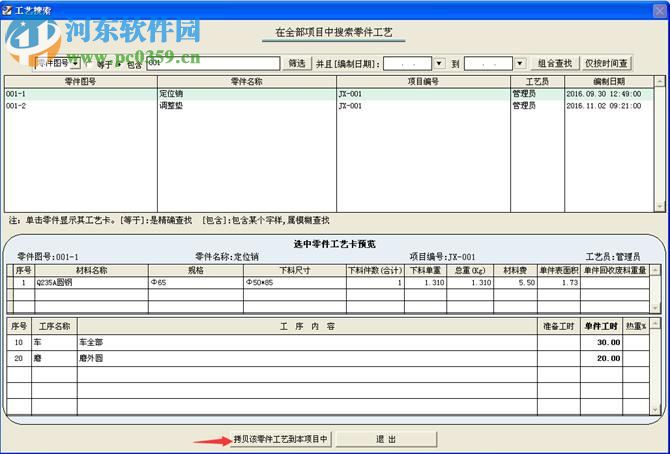Click the material cost value 5.50

[x=515, y=283]
